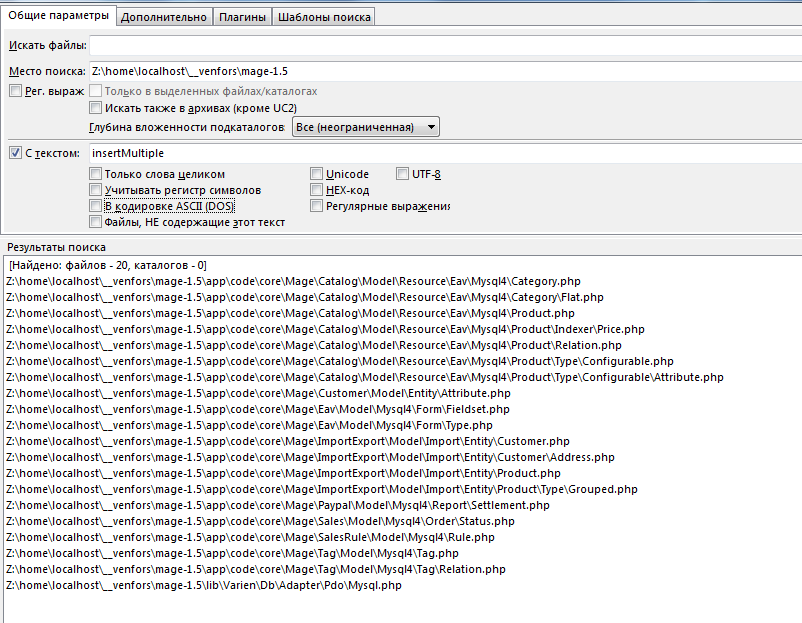Screen dimensions: 802x623
Task: Check the UTF-8 checkbox
Action: pyautogui.click(x=403, y=174)
